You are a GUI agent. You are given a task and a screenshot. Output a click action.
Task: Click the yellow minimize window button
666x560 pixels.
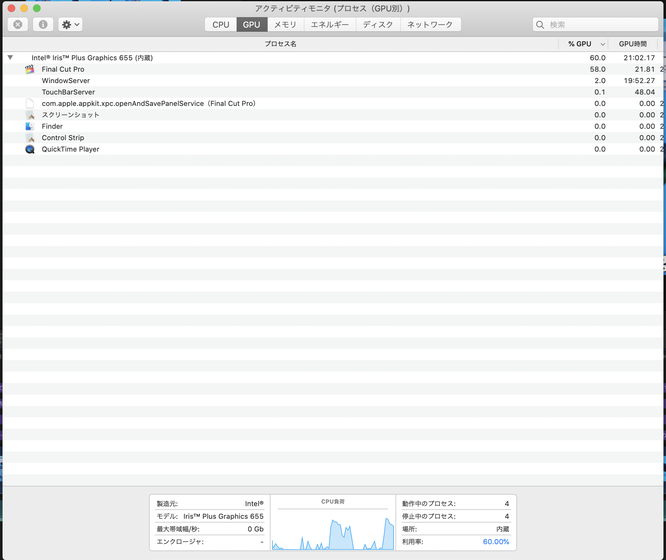(24, 8)
